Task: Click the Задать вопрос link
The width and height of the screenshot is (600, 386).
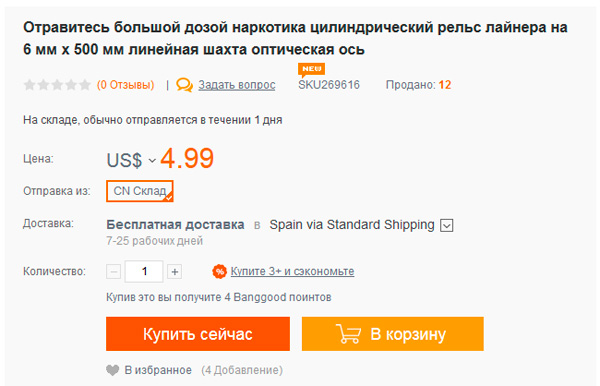Action: click(x=237, y=85)
